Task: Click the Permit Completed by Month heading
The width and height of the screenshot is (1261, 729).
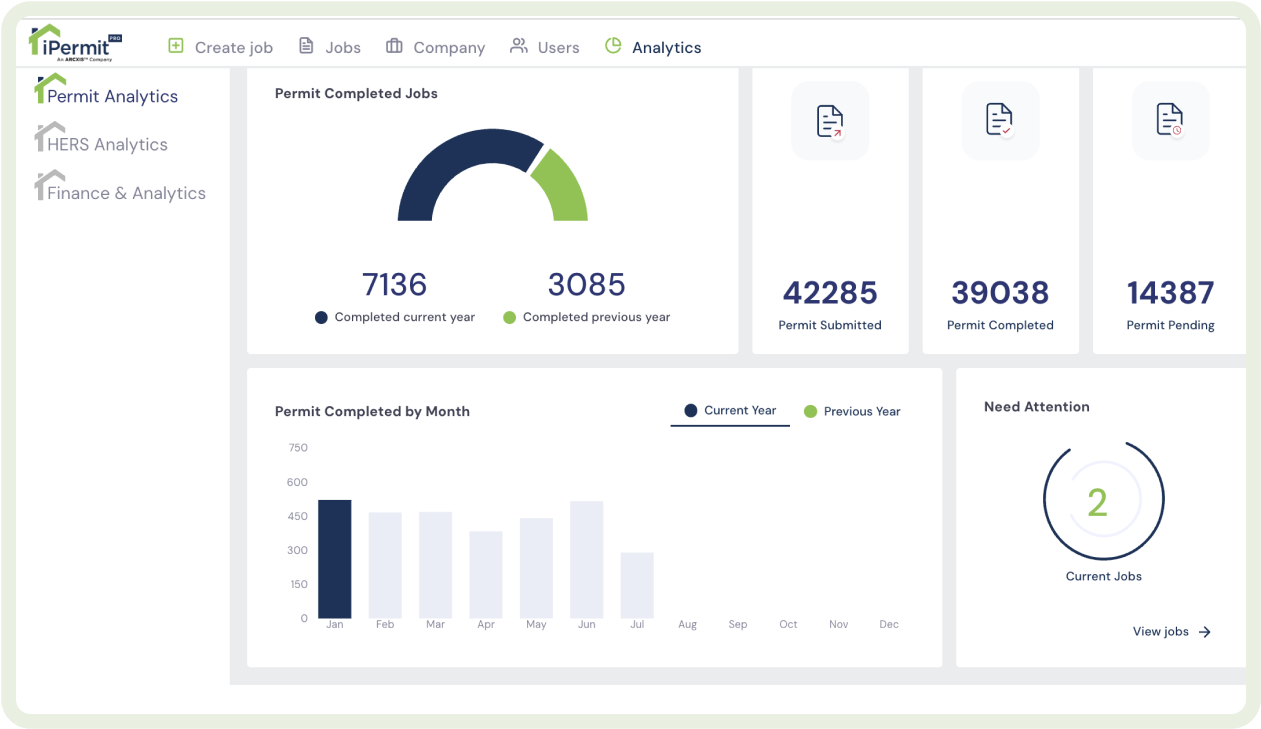Action: click(372, 411)
